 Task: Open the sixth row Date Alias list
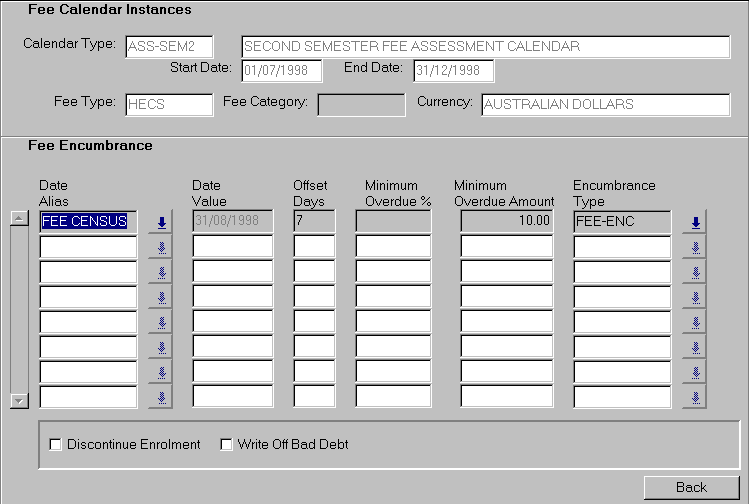coord(160,347)
